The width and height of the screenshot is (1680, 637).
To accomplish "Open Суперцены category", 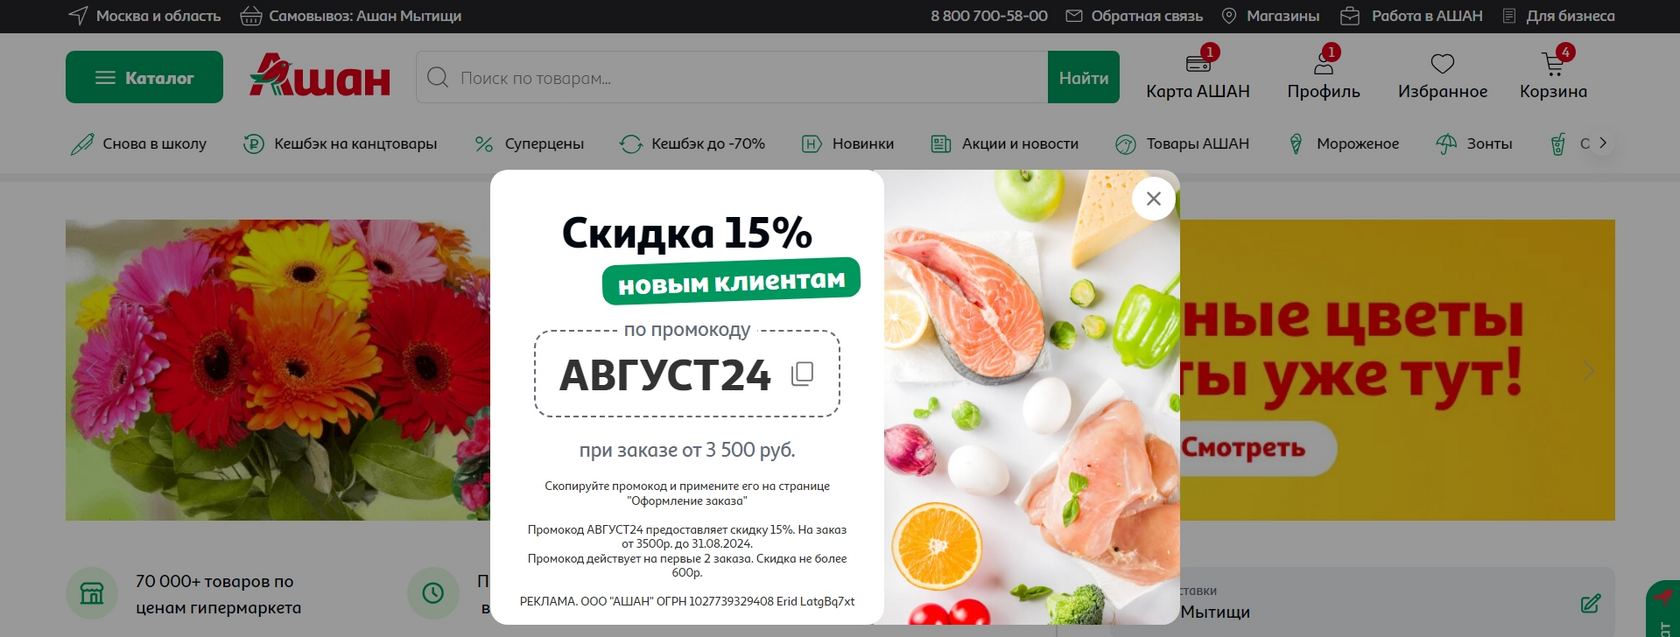I will (529, 144).
